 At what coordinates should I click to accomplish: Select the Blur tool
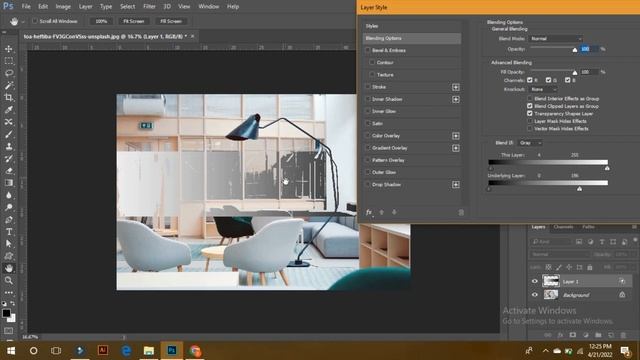click(9, 195)
